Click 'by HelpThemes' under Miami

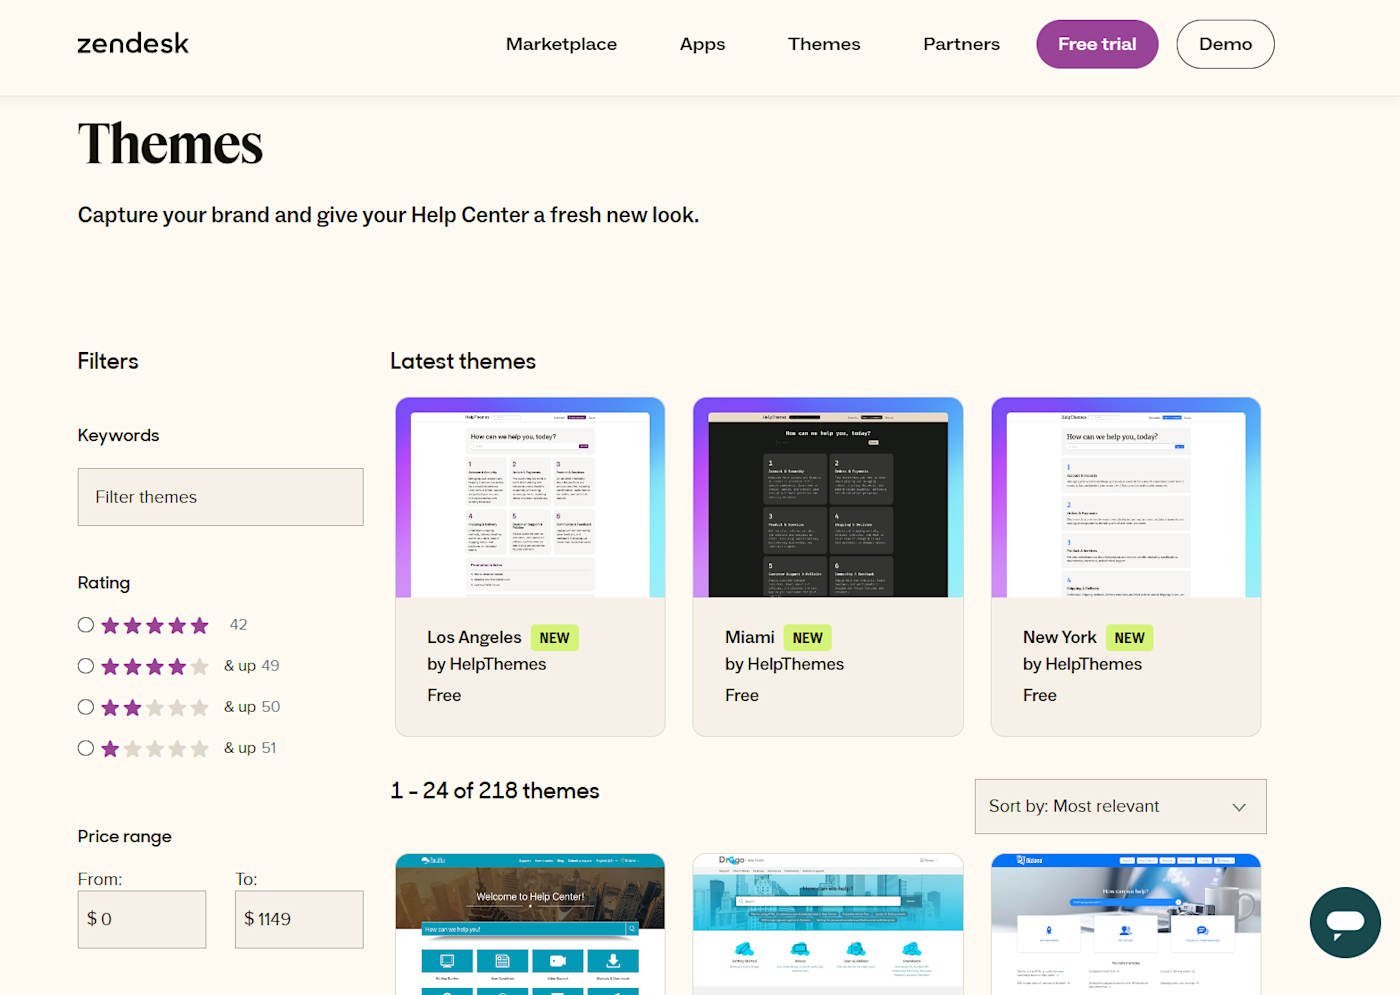pos(785,664)
